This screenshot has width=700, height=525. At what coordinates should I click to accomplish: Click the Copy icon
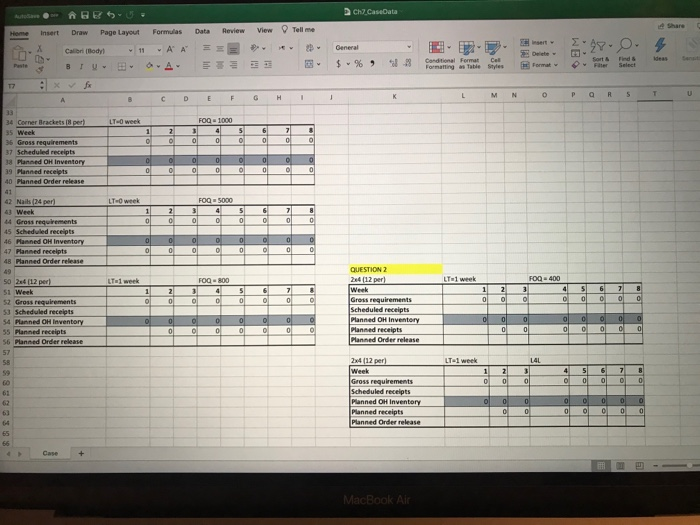coord(40,59)
